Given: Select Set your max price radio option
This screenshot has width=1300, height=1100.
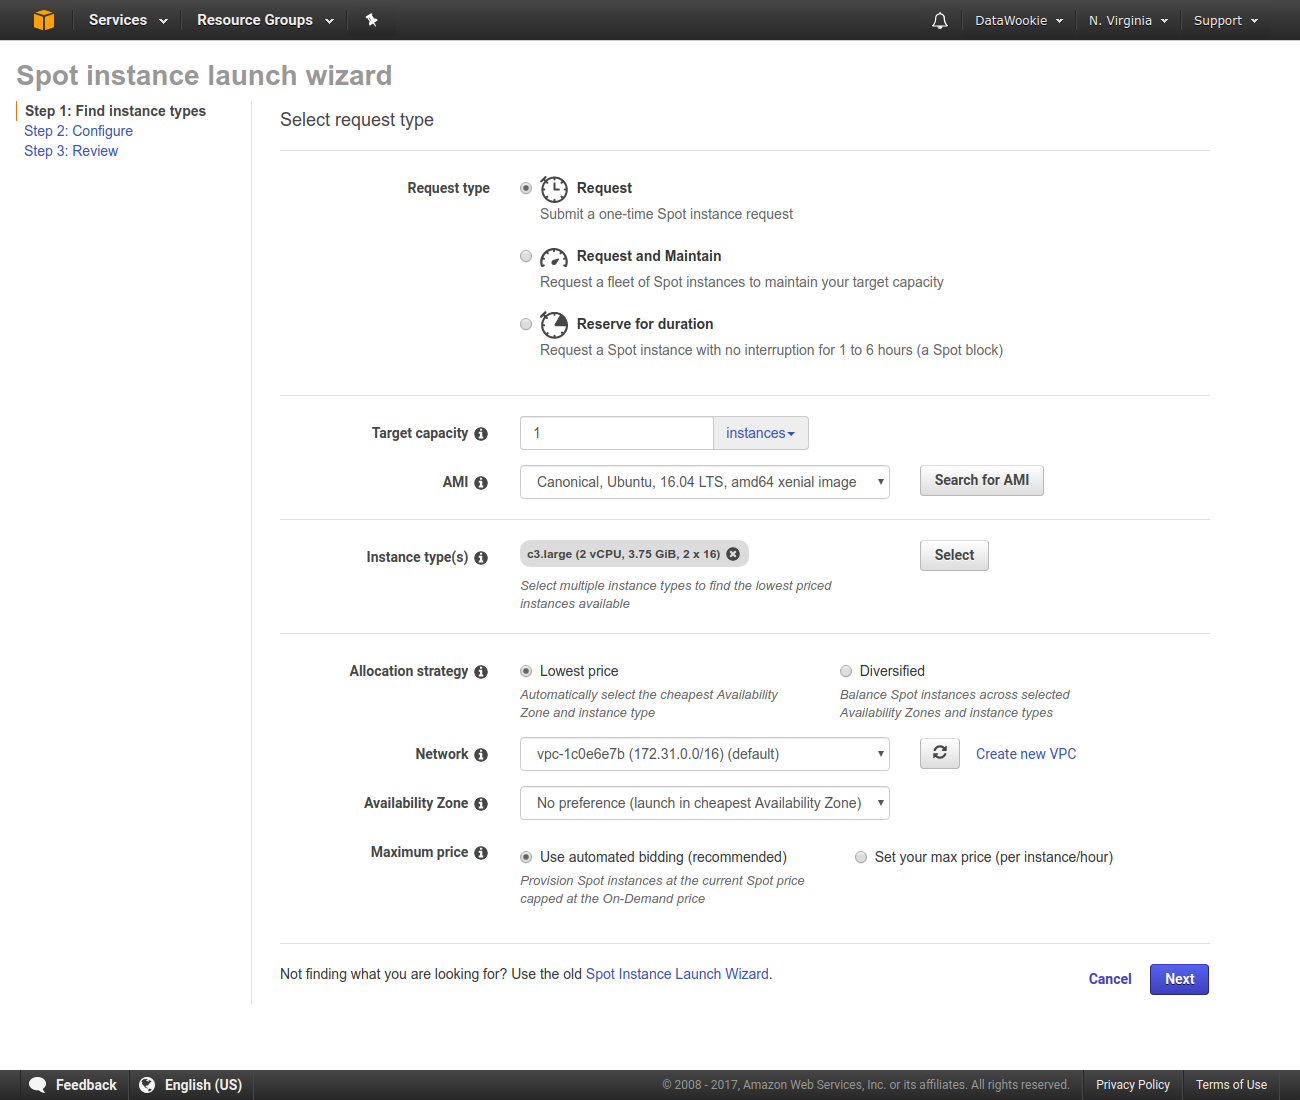Looking at the screenshot, I should pyautogui.click(x=861, y=857).
